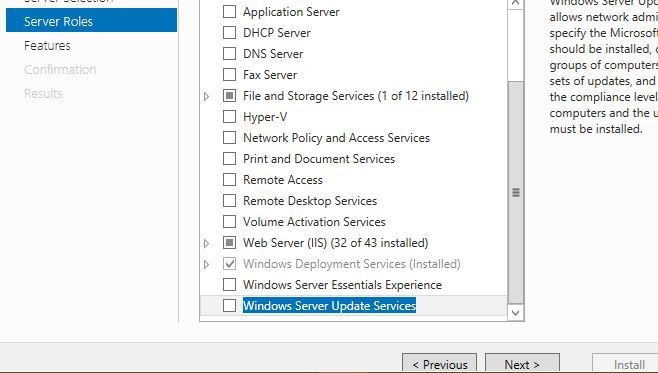Click the Previous button

(x=439, y=363)
